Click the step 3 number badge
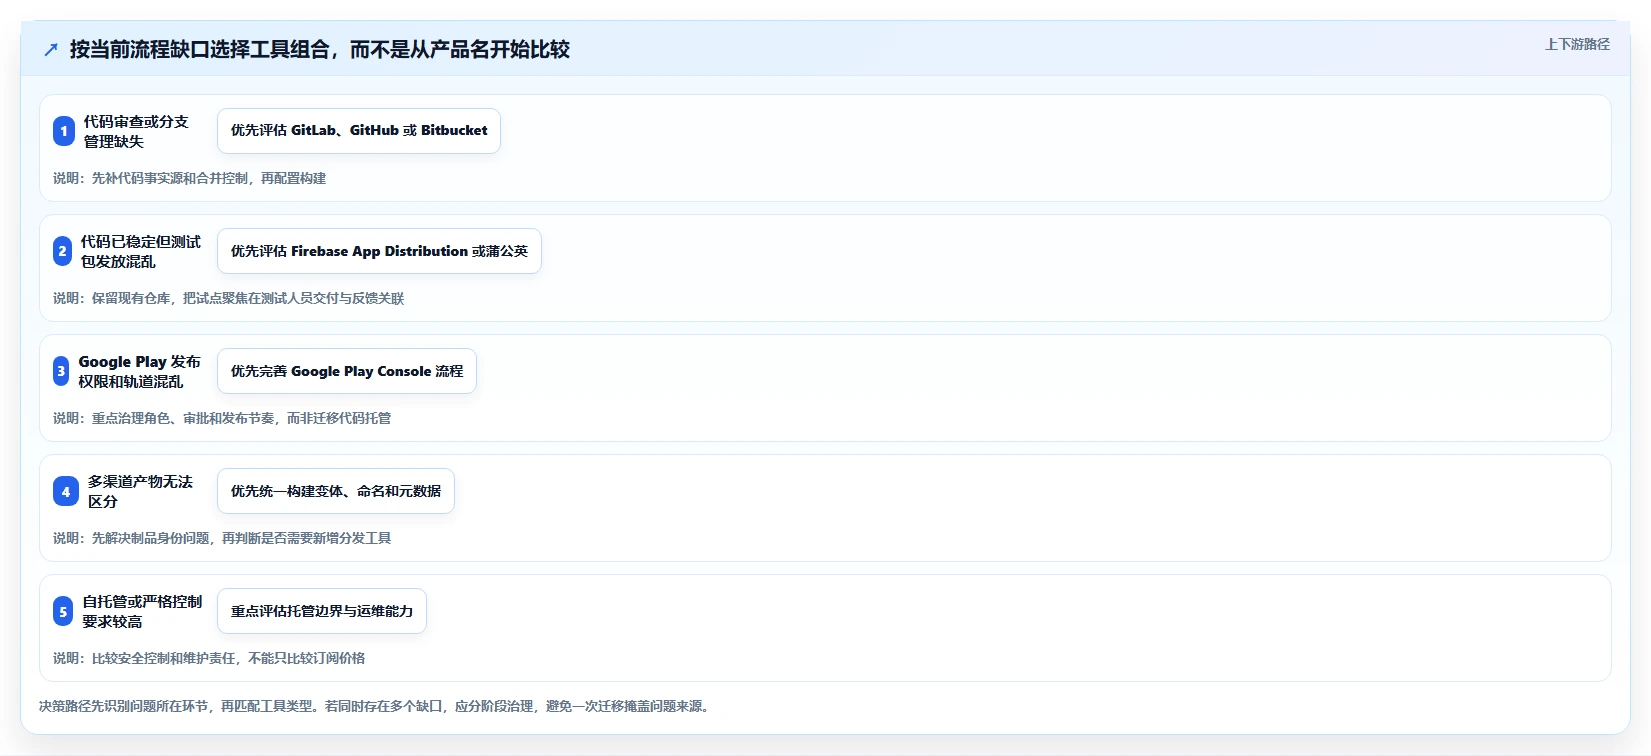Viewport: 1651px width, 756px height. point(61,371)
